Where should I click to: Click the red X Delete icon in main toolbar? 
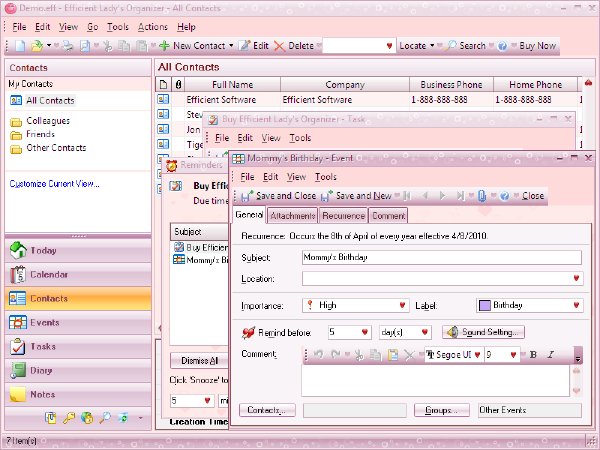[280, 46]
